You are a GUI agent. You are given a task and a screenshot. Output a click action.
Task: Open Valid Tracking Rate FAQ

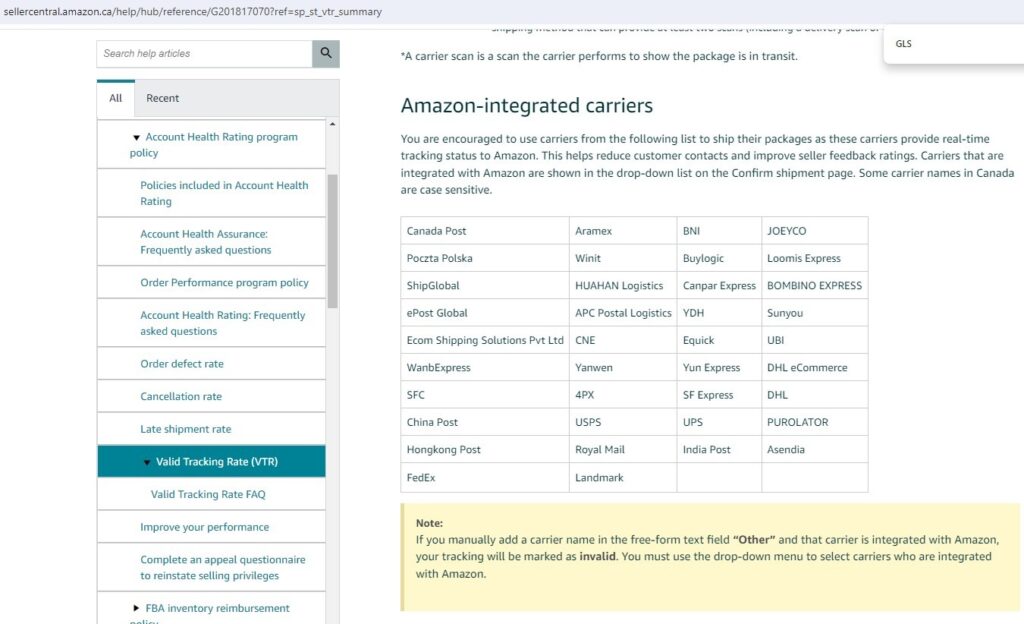point(208,494)
